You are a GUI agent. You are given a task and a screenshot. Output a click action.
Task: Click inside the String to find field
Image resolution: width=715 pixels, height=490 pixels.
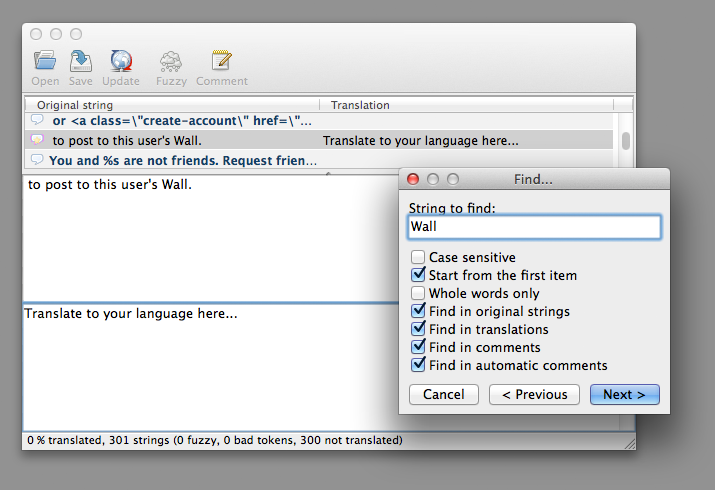(534, 227)
